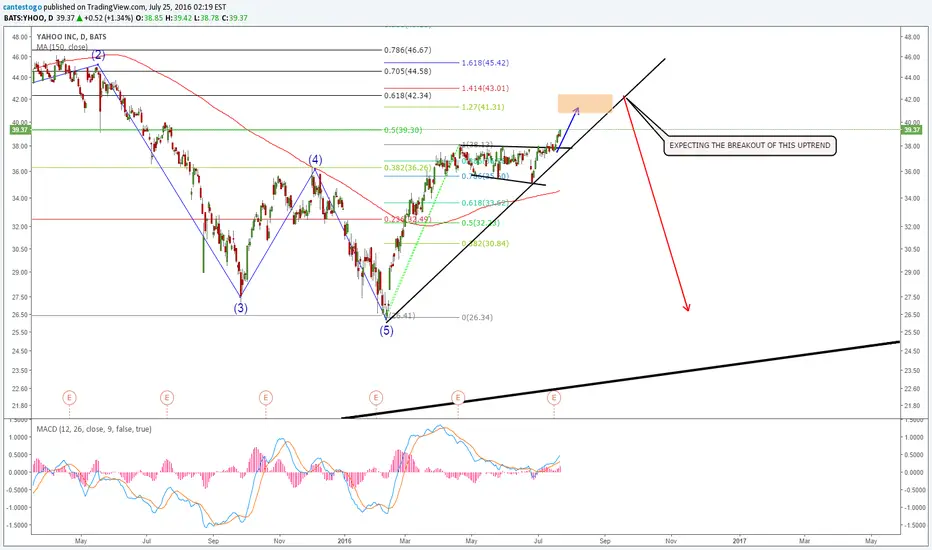Click Fibonacci base label 0(26.34)

point(477,318)
